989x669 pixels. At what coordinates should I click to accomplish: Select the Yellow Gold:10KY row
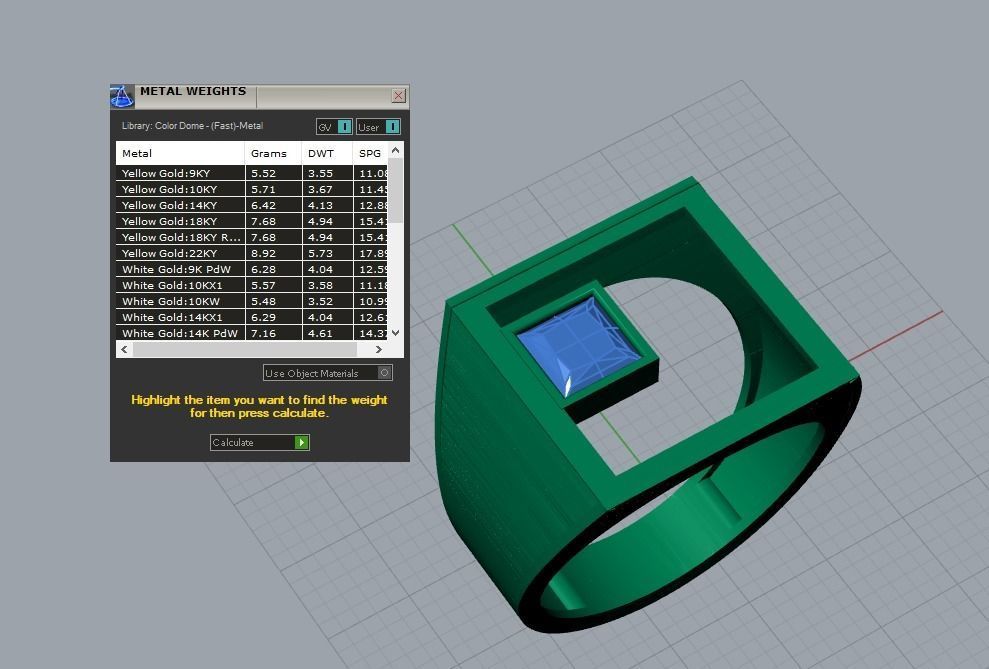pyautogui.click(x=251, y=189)
